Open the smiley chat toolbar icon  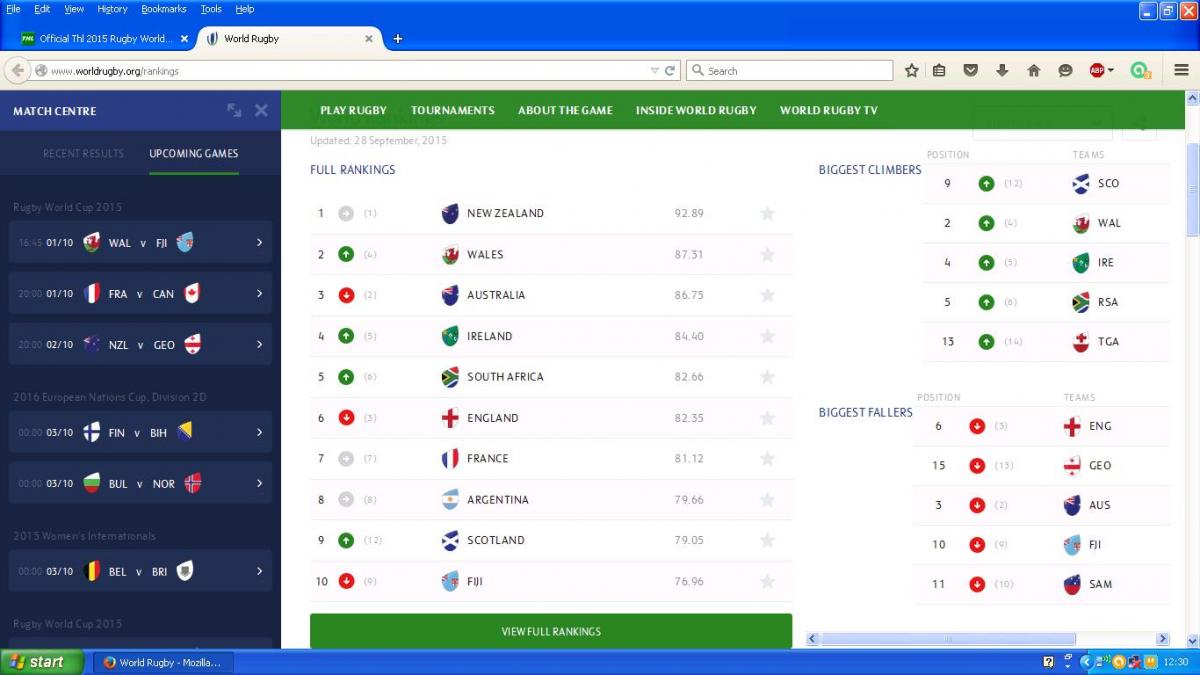[1065, 71]
